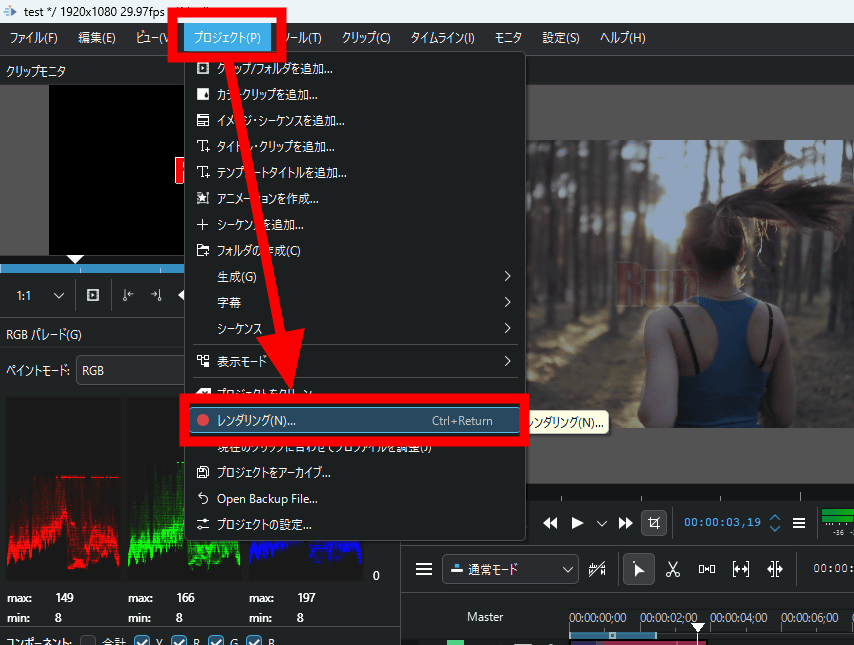Click the set zone in-point icon
Screen dimensions: 854x645
(x=127, y=295)
